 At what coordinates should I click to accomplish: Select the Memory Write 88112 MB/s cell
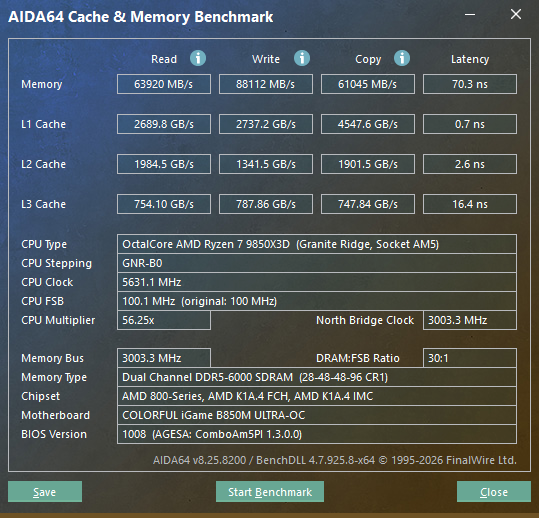[266, 84]
